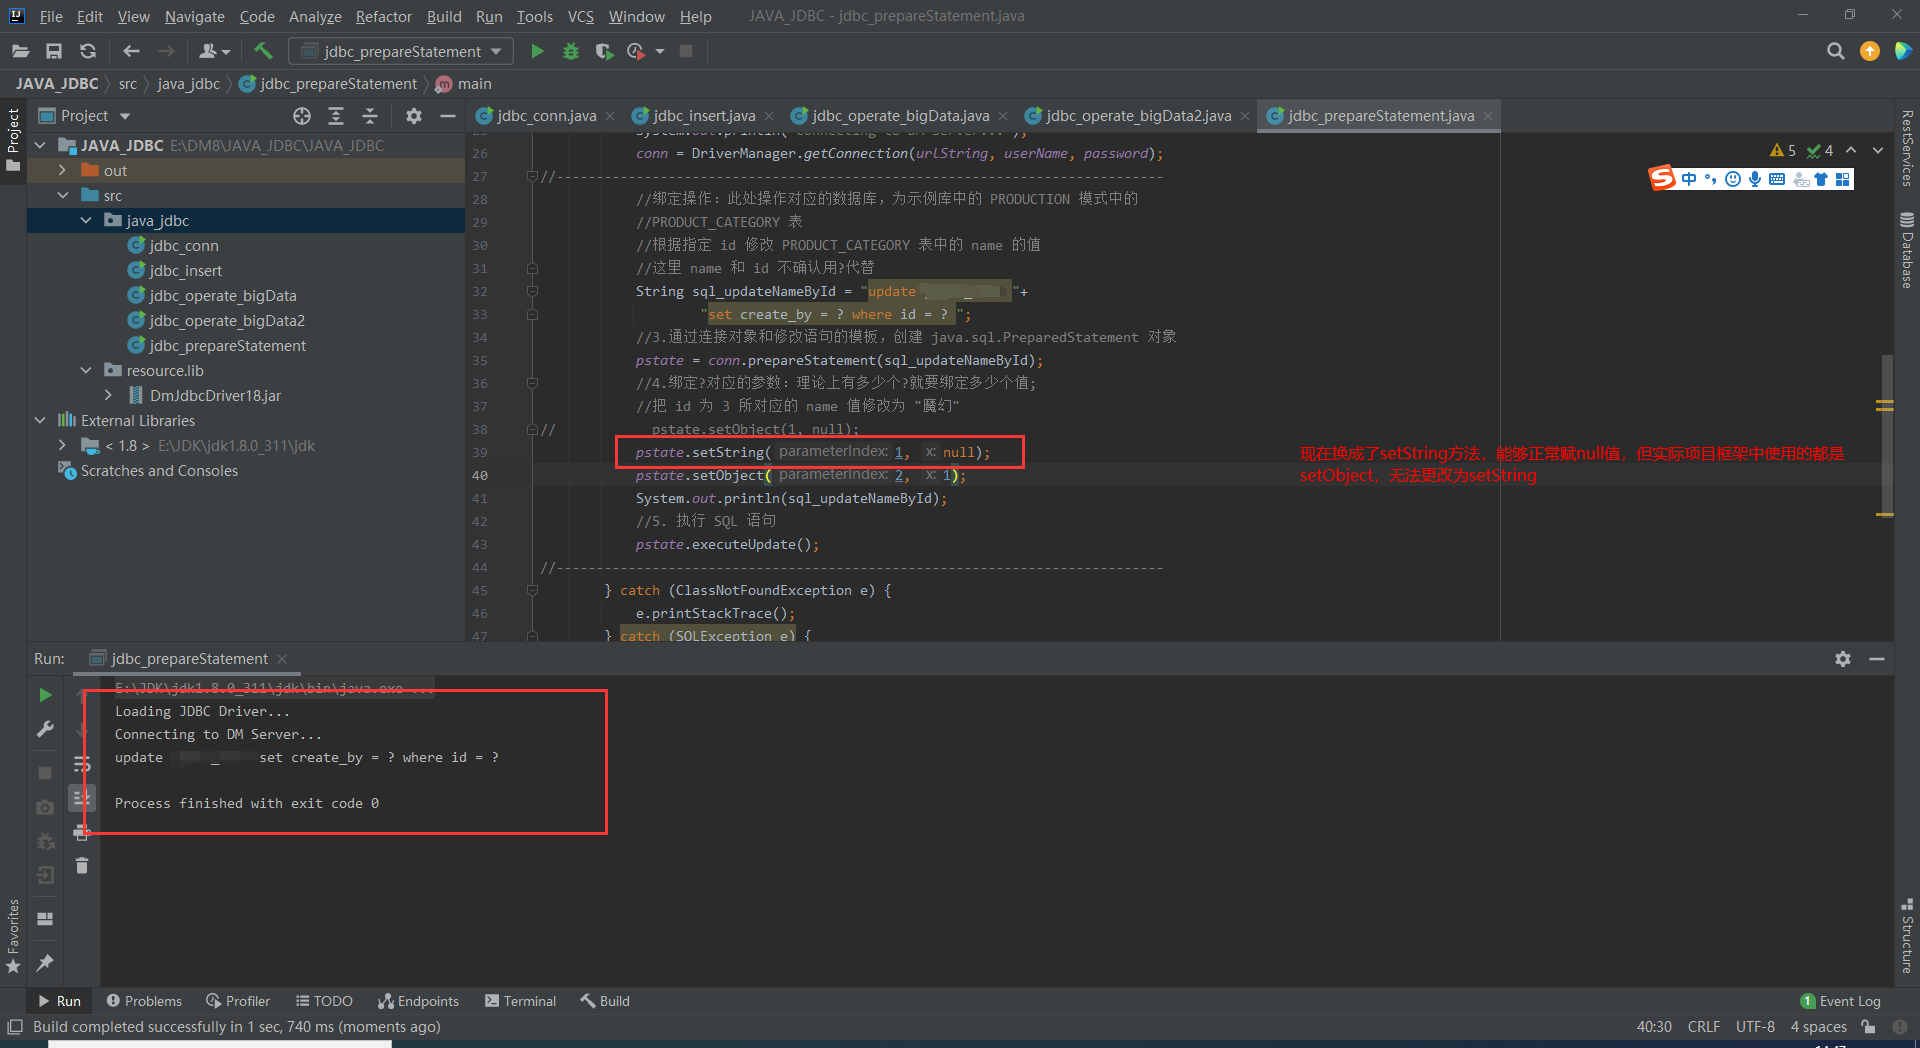Switch to jdbc_operate_bigData.java tab
This screenshot has height=1048, width=1920.
click(900, 116)
